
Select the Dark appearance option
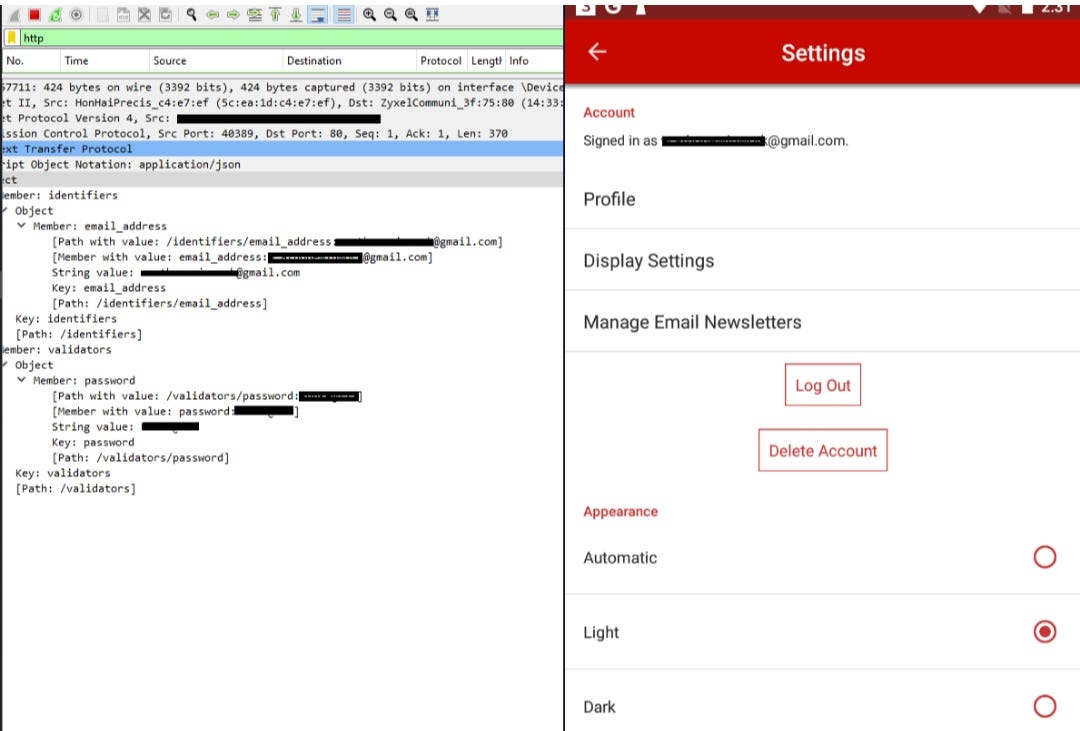[x=1044, y=706]
